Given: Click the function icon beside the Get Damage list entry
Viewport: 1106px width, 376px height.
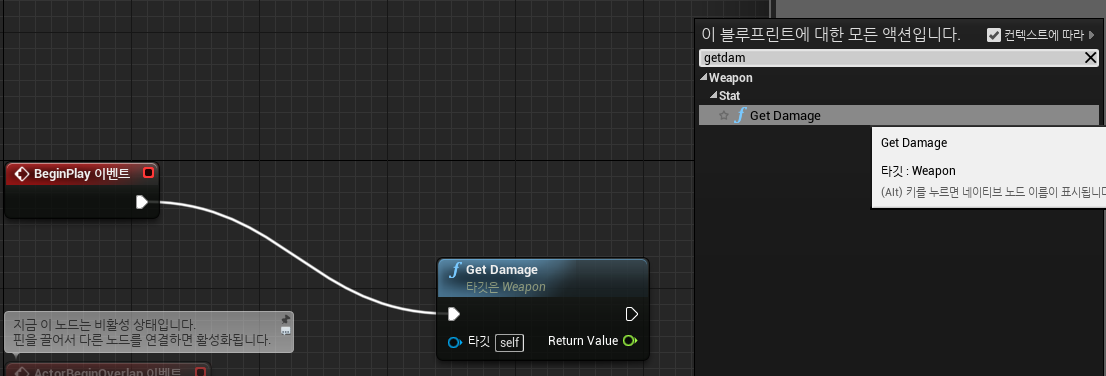Looking at the screenshot, I should click(739, 115).
